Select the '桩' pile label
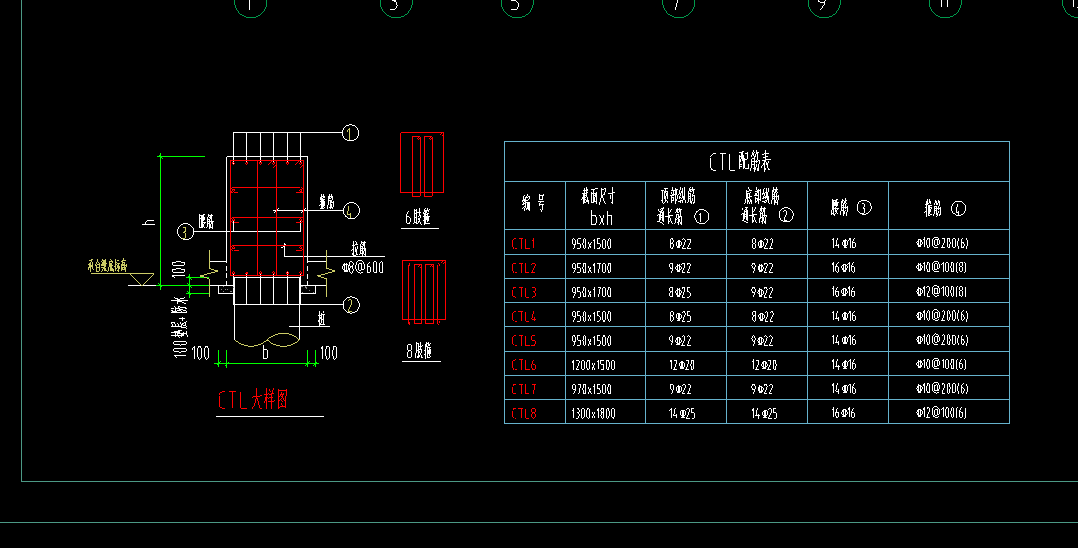The height and width of the screenshot is (548, 1078). pyautogui.click(x=322, y=318)
